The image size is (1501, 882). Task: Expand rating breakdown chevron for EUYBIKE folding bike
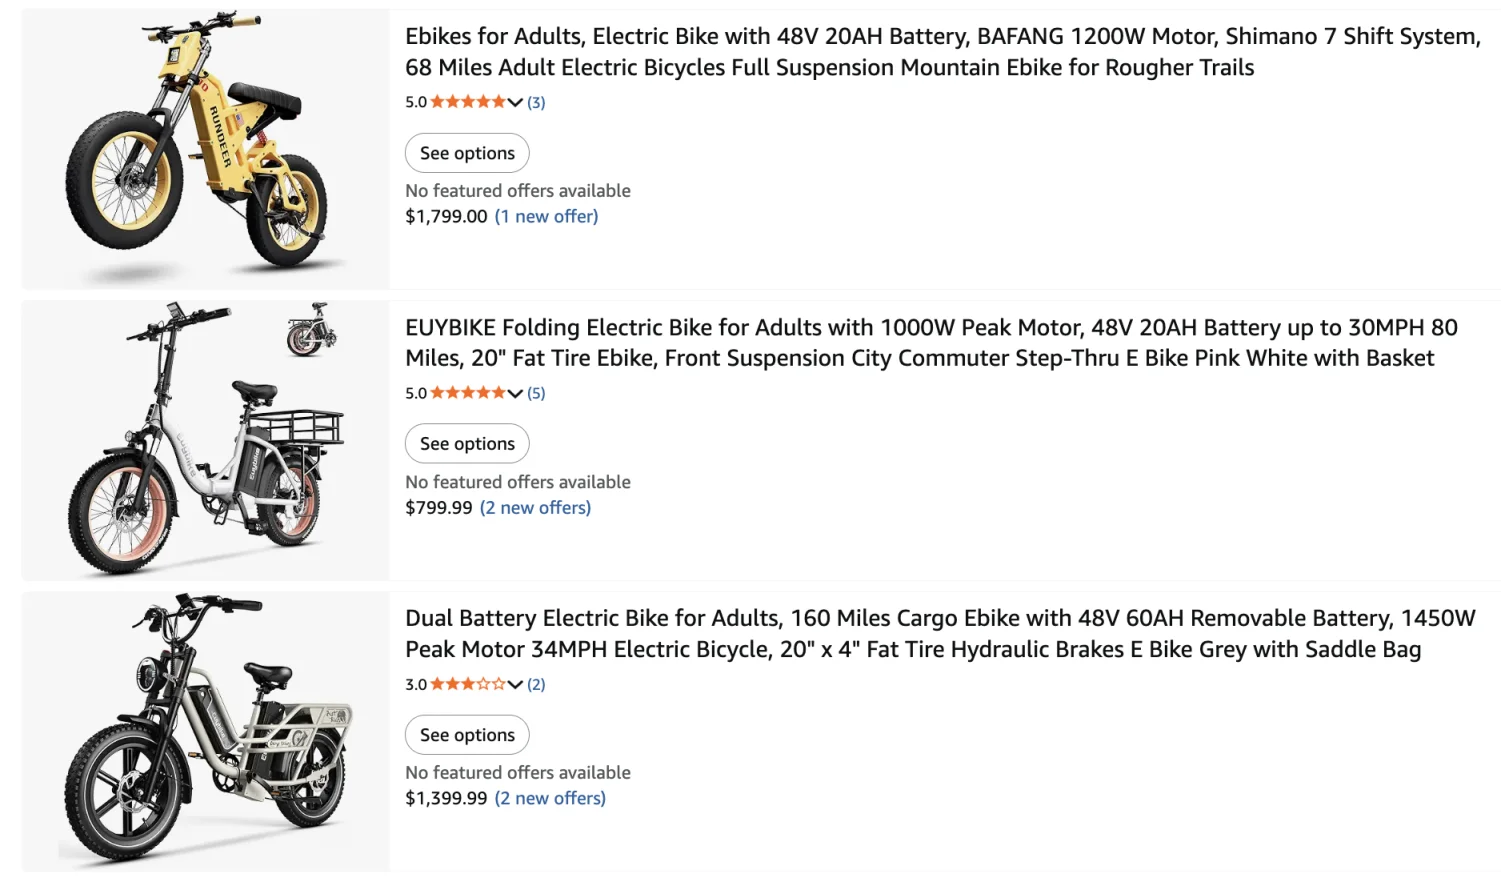[x=515, y=393]
